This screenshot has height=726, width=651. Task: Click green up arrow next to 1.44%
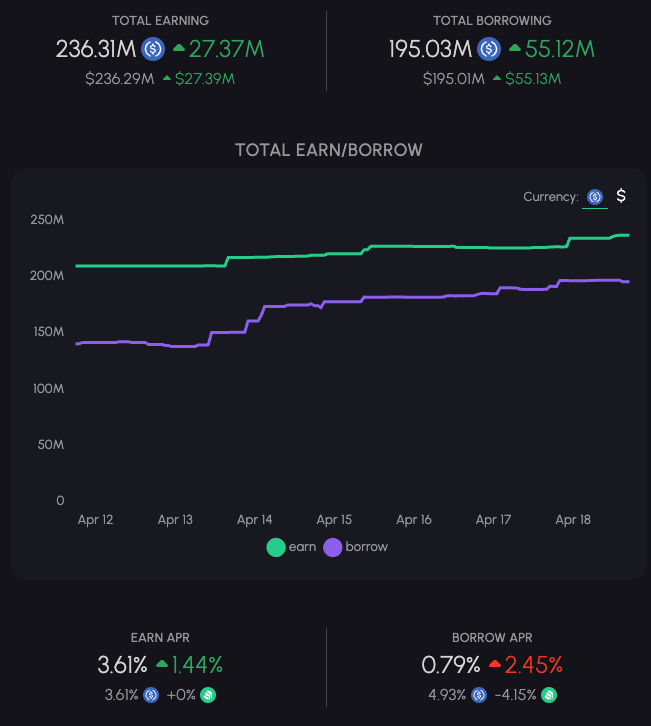click(x=162, y=664)
